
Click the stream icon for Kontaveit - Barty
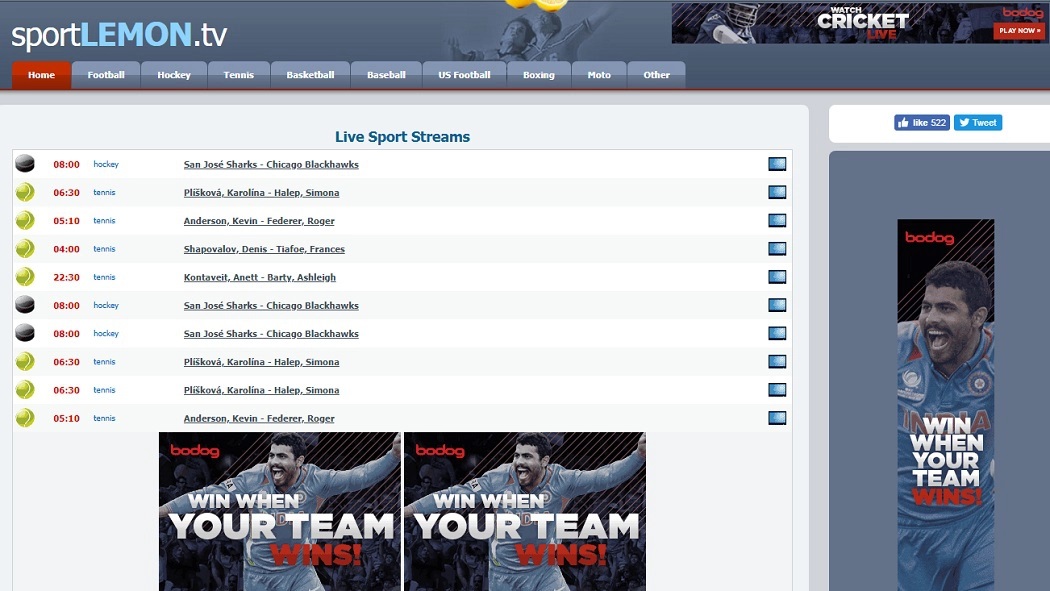pyautogui.click(x=777, y=277)
